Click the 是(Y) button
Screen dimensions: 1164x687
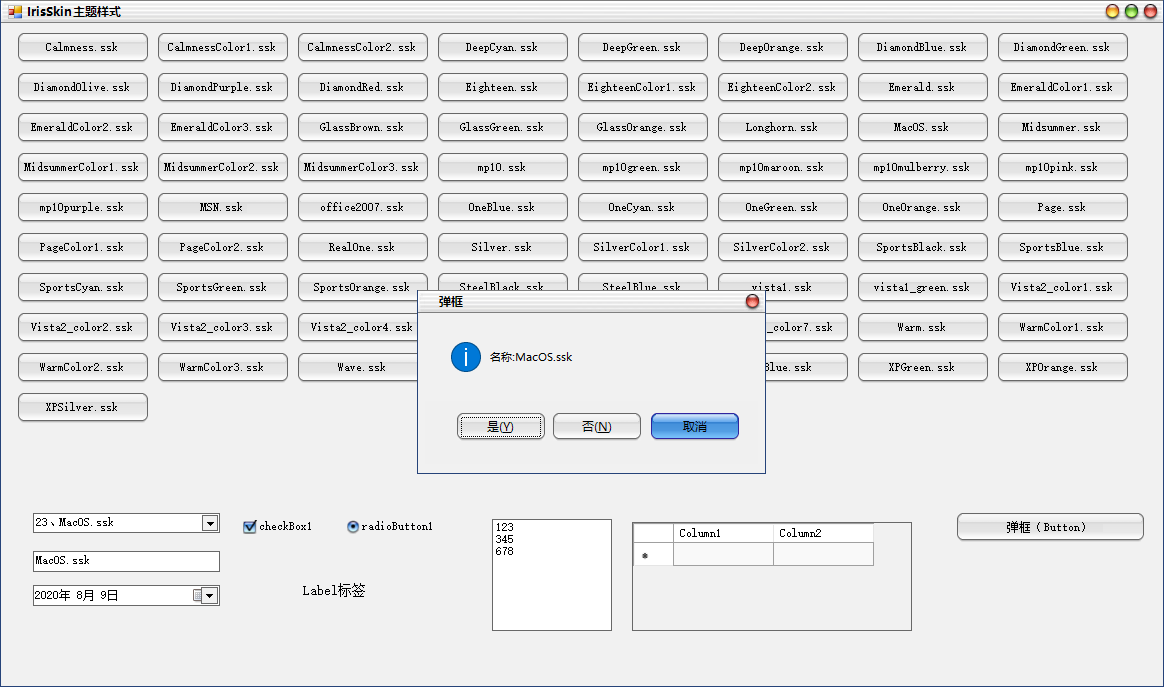click(500, 426)
